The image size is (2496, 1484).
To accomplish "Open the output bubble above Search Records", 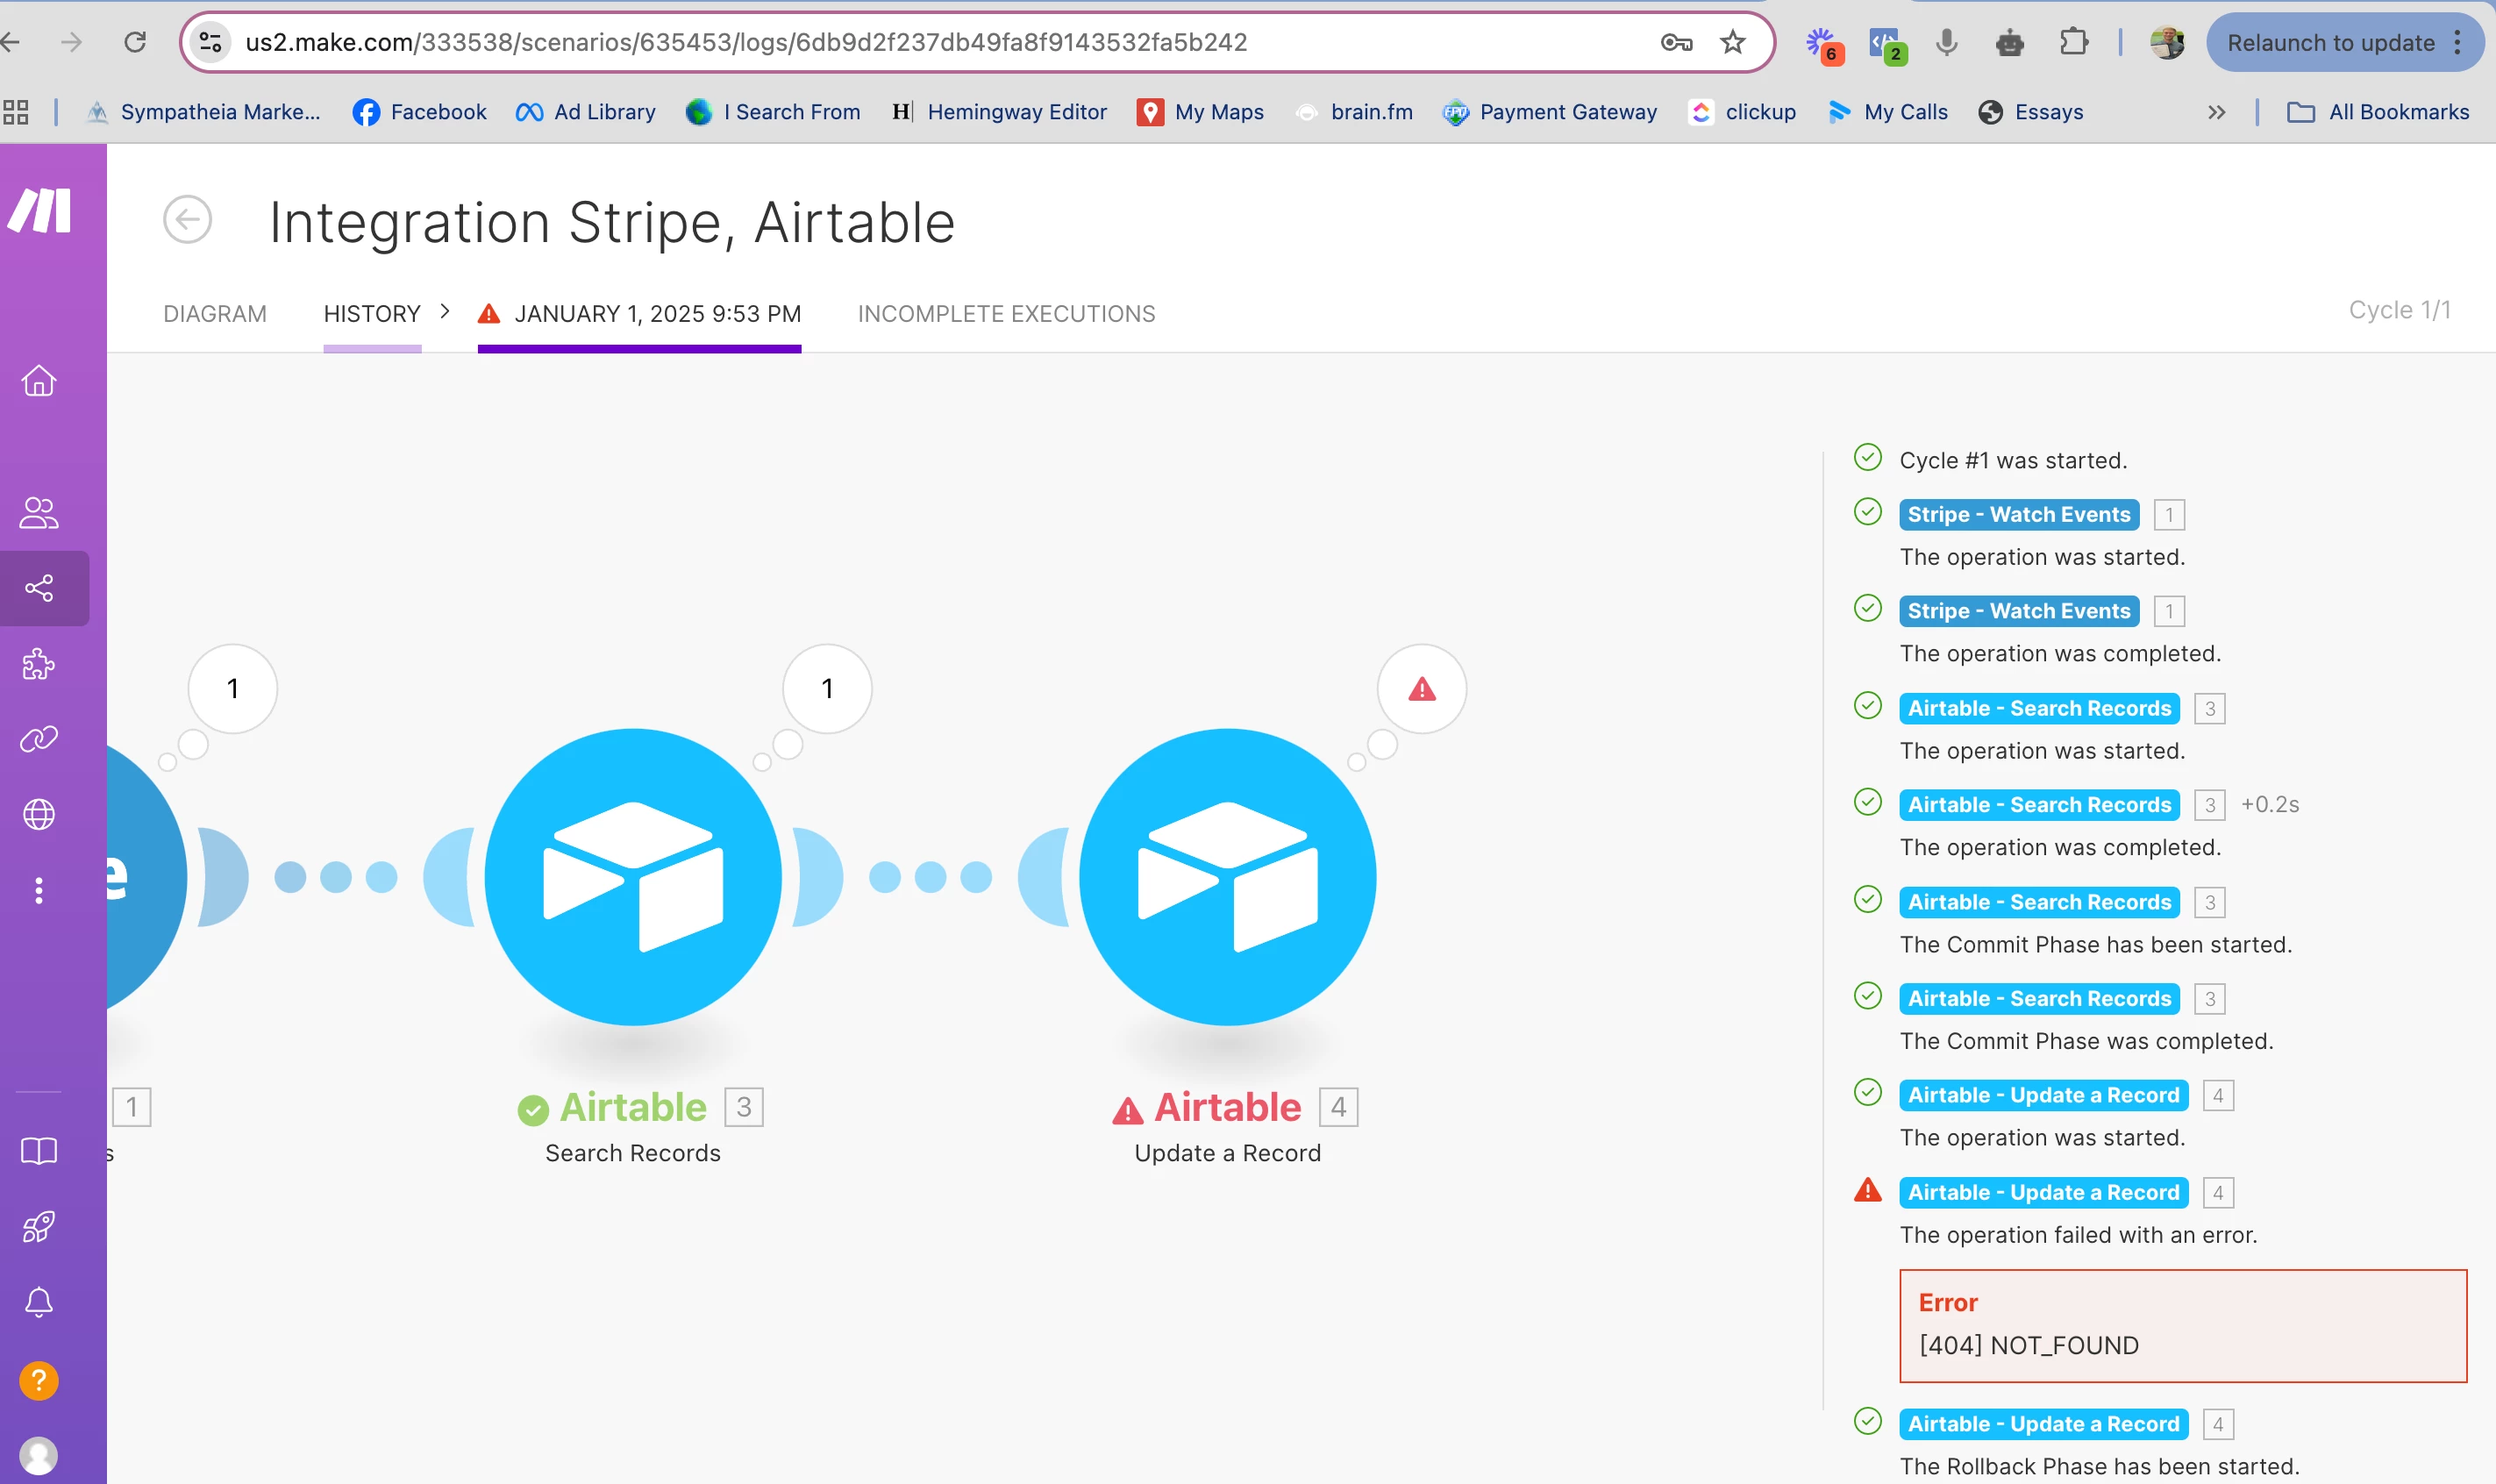I will [827, 689].
